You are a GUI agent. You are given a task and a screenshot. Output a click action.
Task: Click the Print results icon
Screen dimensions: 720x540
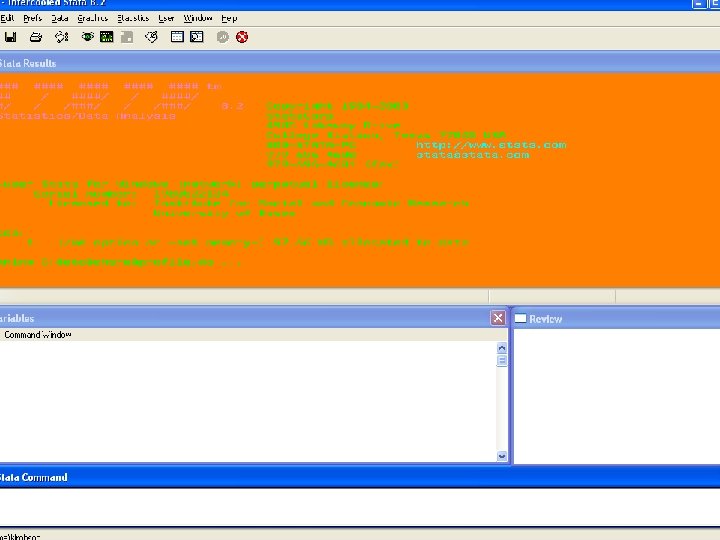pos(36,37)
